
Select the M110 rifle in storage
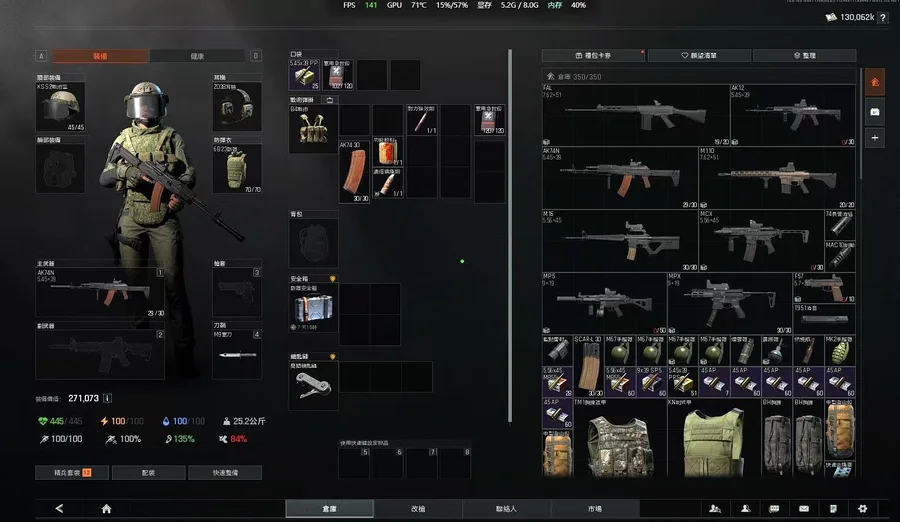(x=777, y=178)
